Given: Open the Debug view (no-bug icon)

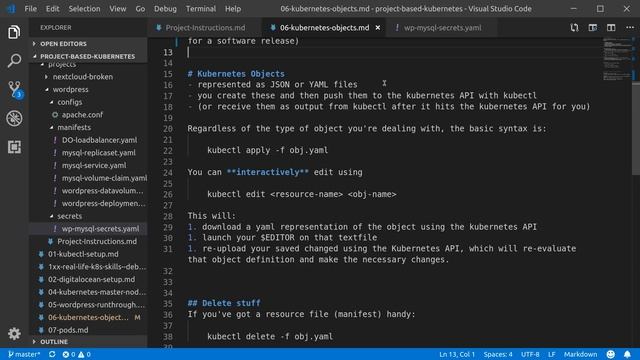Looking at the screenshot, I should 14,118.
